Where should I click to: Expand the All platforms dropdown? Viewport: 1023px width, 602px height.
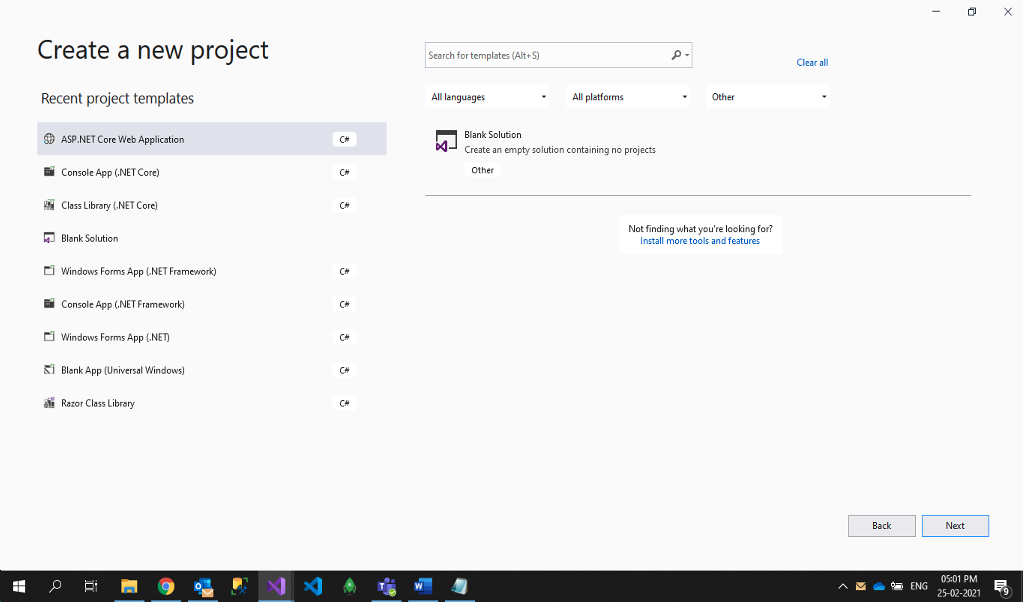coord(629,97)
